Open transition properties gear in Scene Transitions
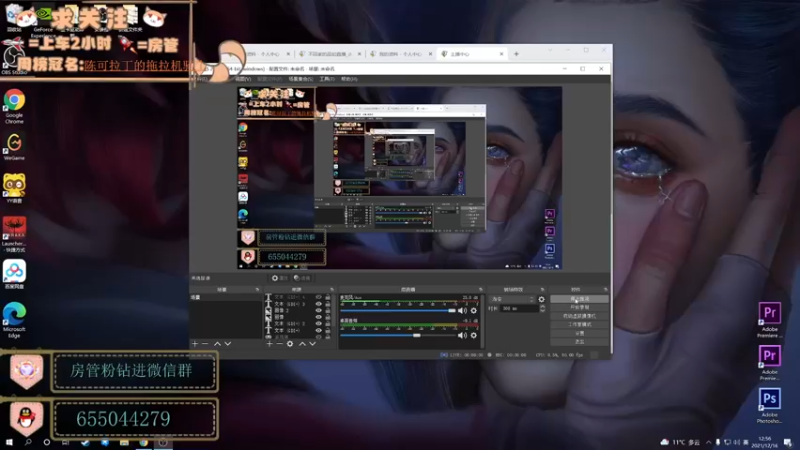 click(x=542, y=299)
